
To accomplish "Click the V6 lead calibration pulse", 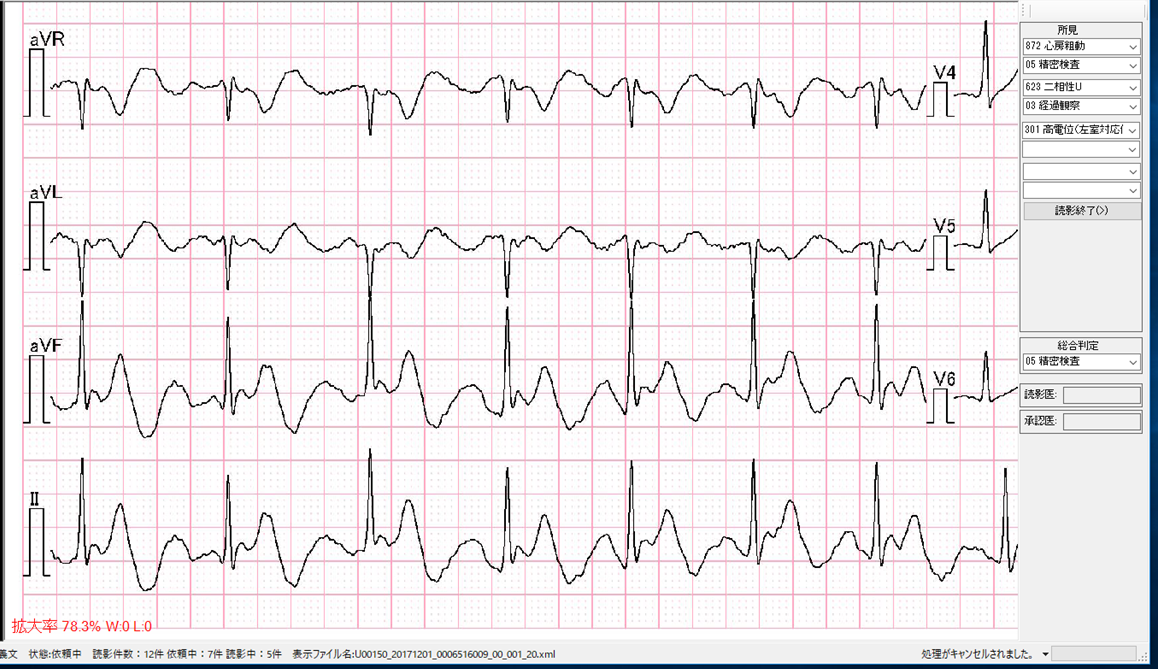I will pos(942,405).
